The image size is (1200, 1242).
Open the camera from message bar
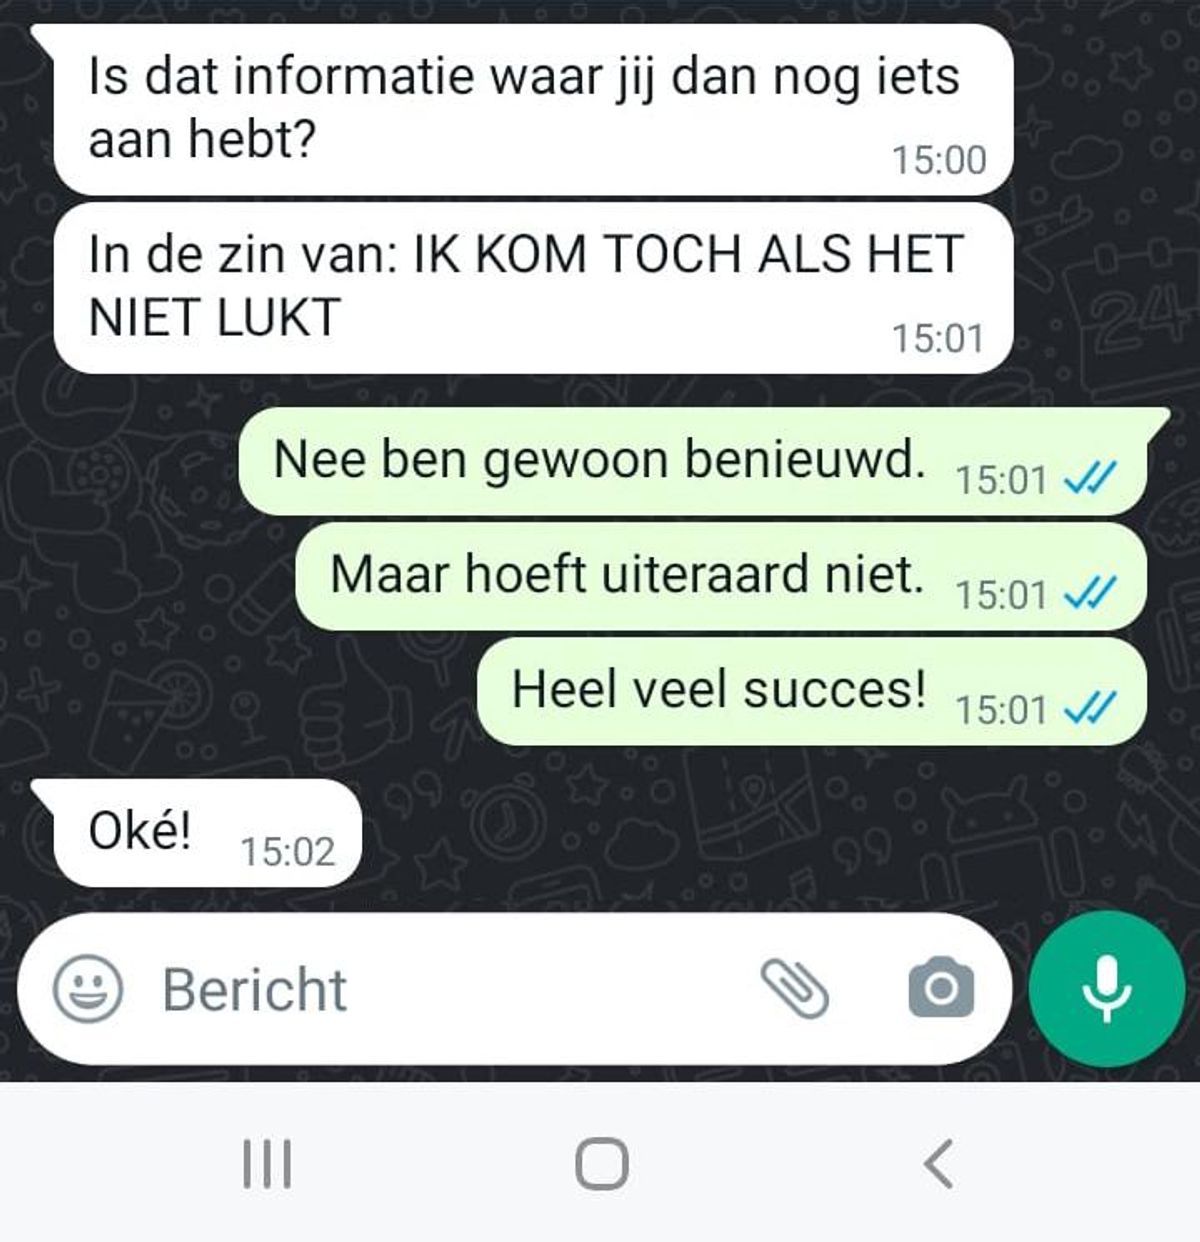(x=940, y=988)
